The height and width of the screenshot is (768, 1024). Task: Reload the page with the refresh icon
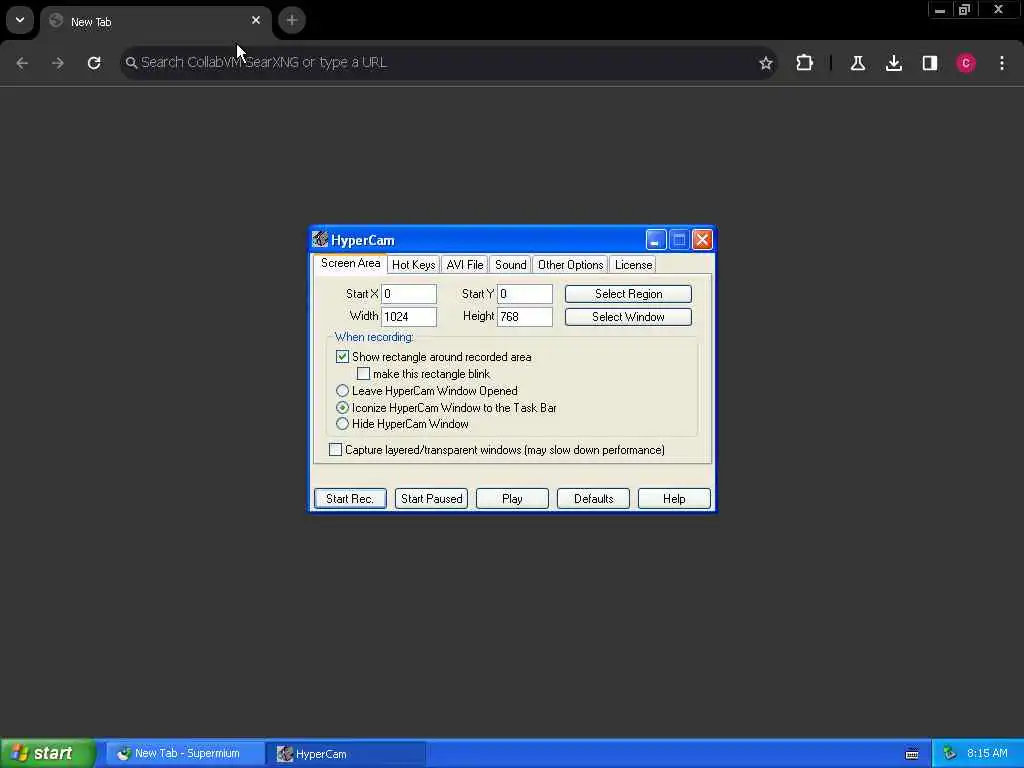[x=94, y=63]
